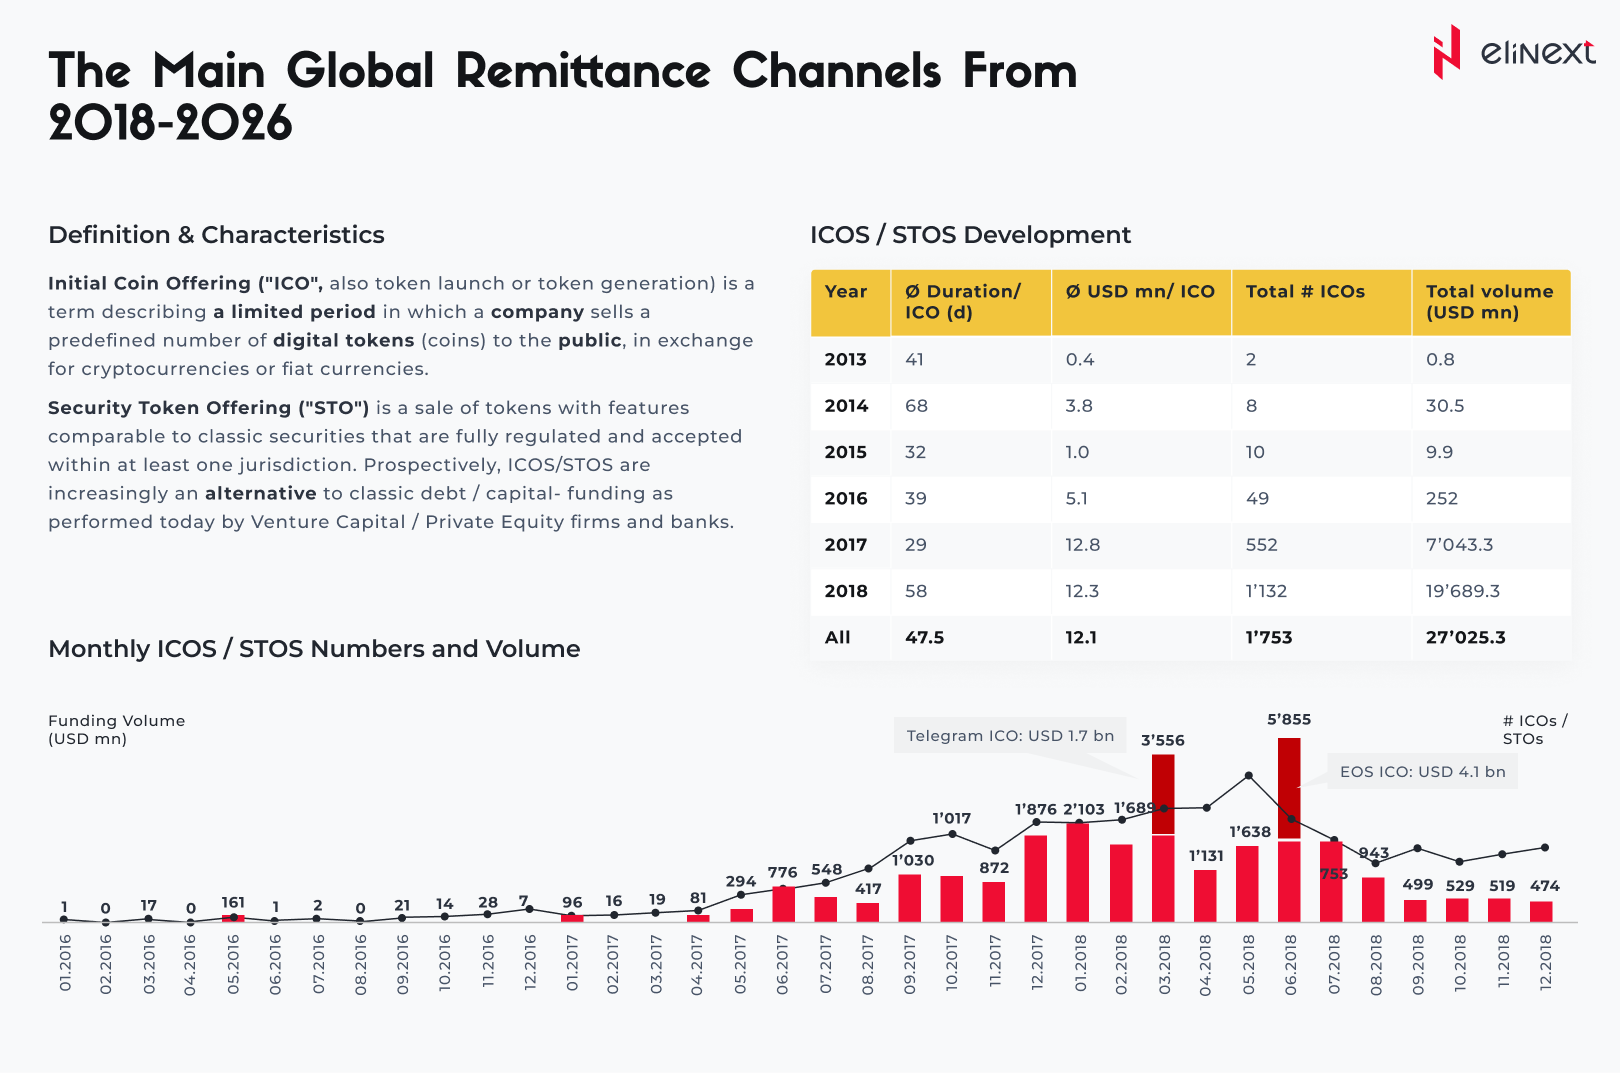Click the 'Funding Volume (USD mn)' axis label
Image resolution: width=1620 pixels, height=1073 pixels.
[116, 730]
